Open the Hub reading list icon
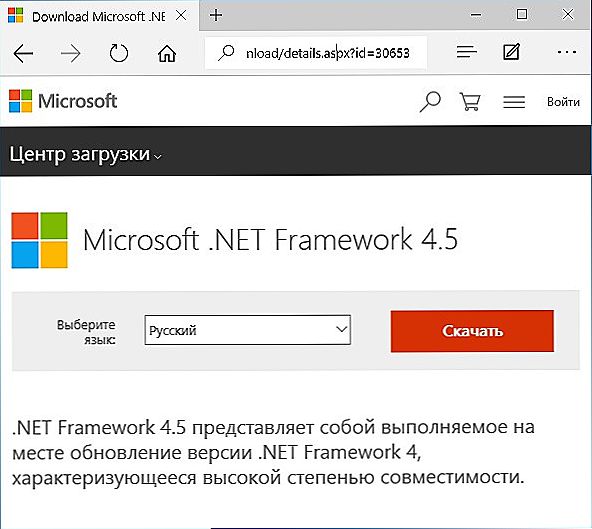This screenshot has width=592, height=529. pos(466,52)
